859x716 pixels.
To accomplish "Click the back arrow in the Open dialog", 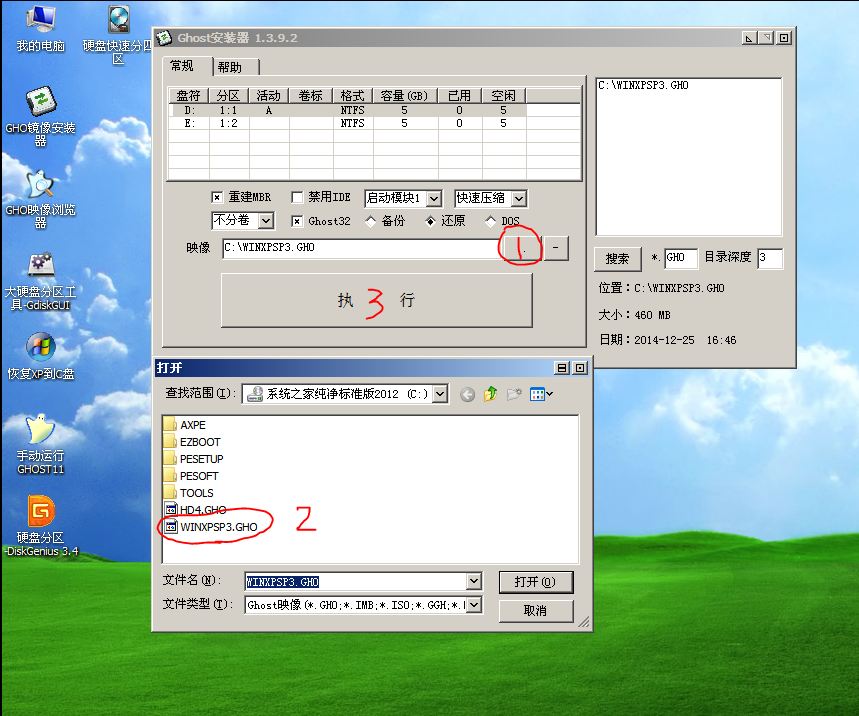I will 467,394.
